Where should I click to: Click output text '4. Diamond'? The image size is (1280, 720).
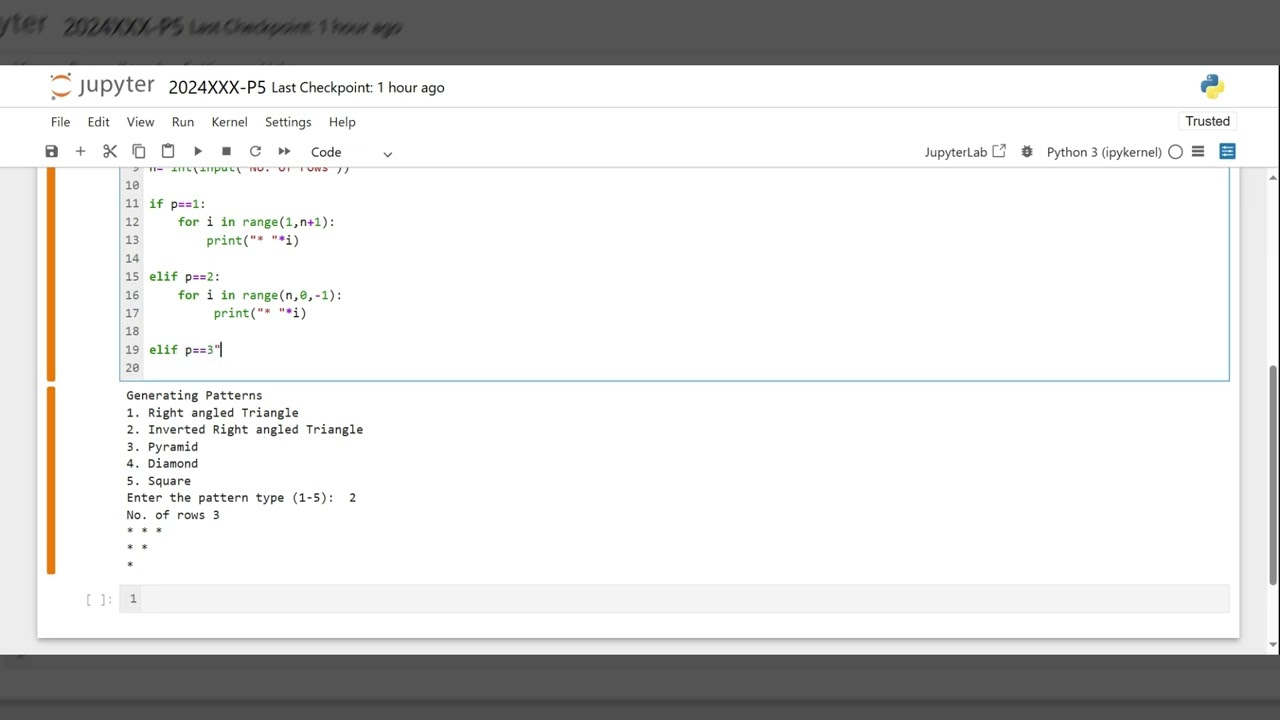162,464
